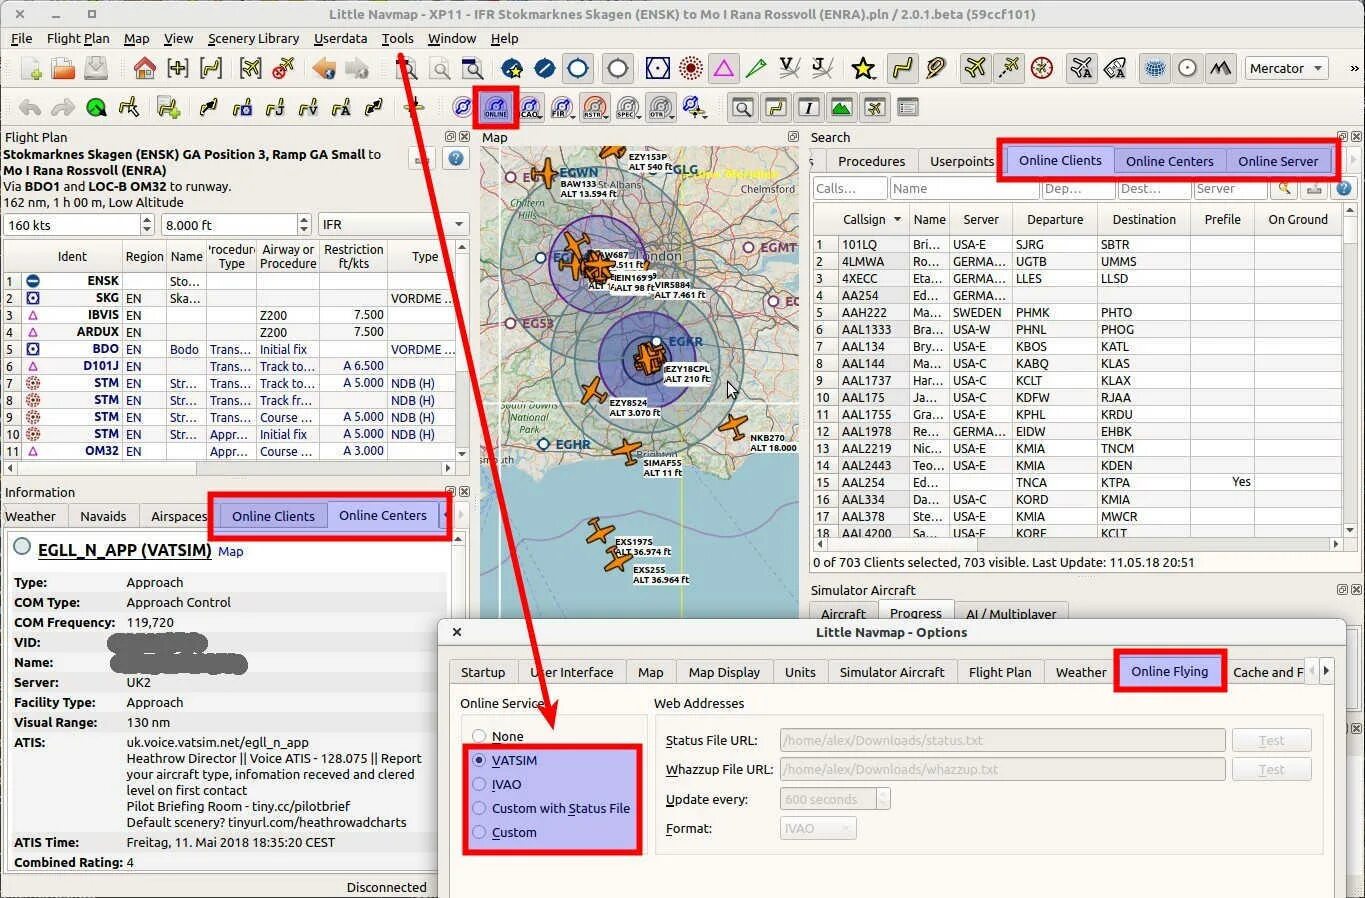Open the legend dock window icon
This screenshot has width=1365, height=898.
908,107
